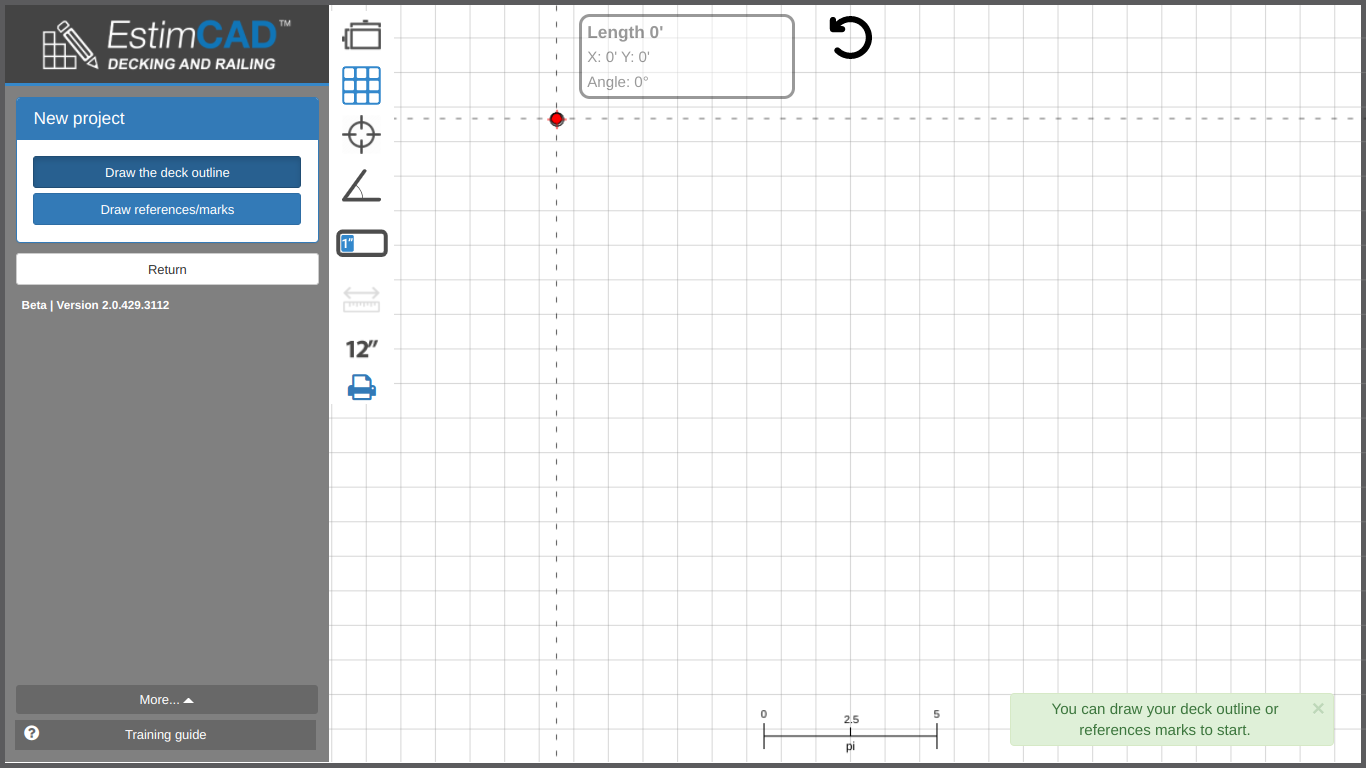Activate the angle tool icon
Screen dimensions: 1366x768
click(x=361, y=186)
